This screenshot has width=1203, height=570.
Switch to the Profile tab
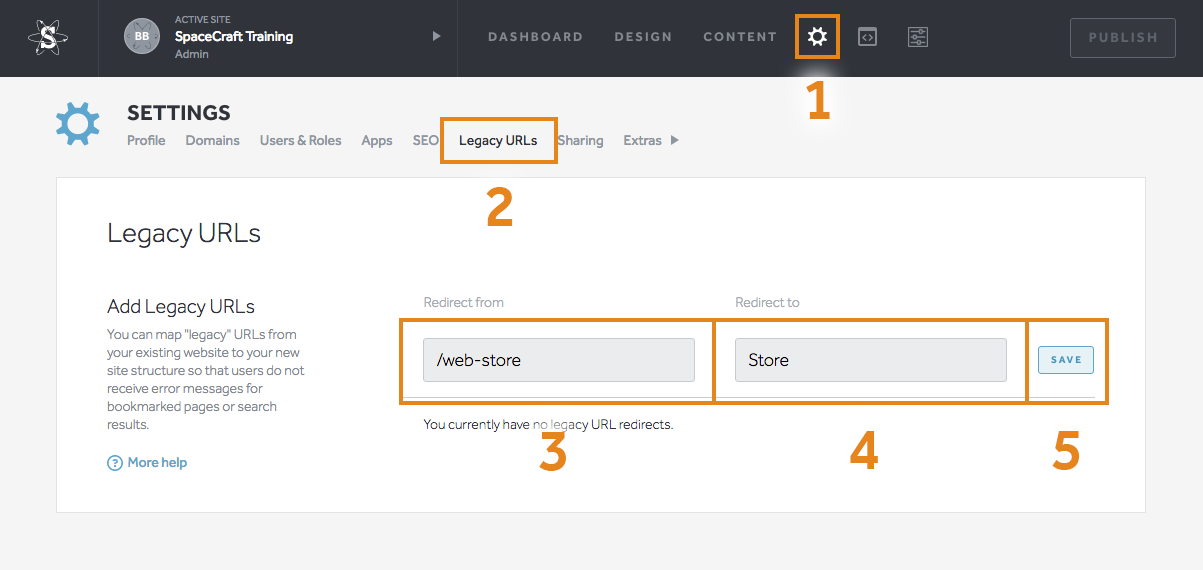(x=146, y=141)
